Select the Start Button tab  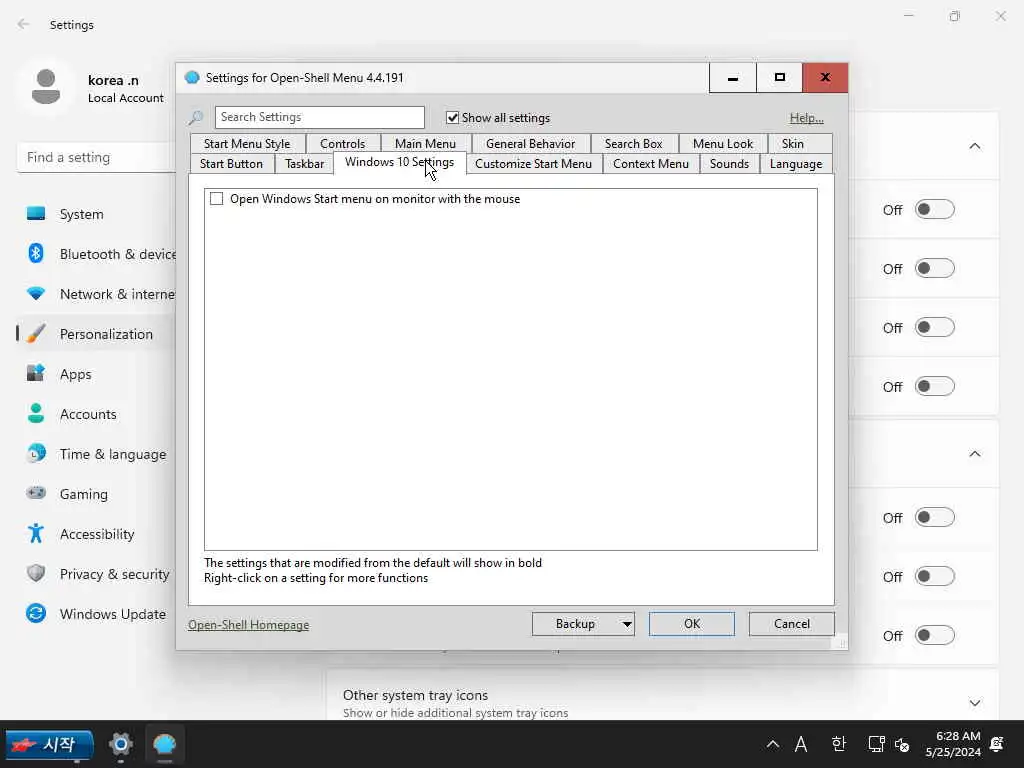pyautogui.click(x=231, y=164)
